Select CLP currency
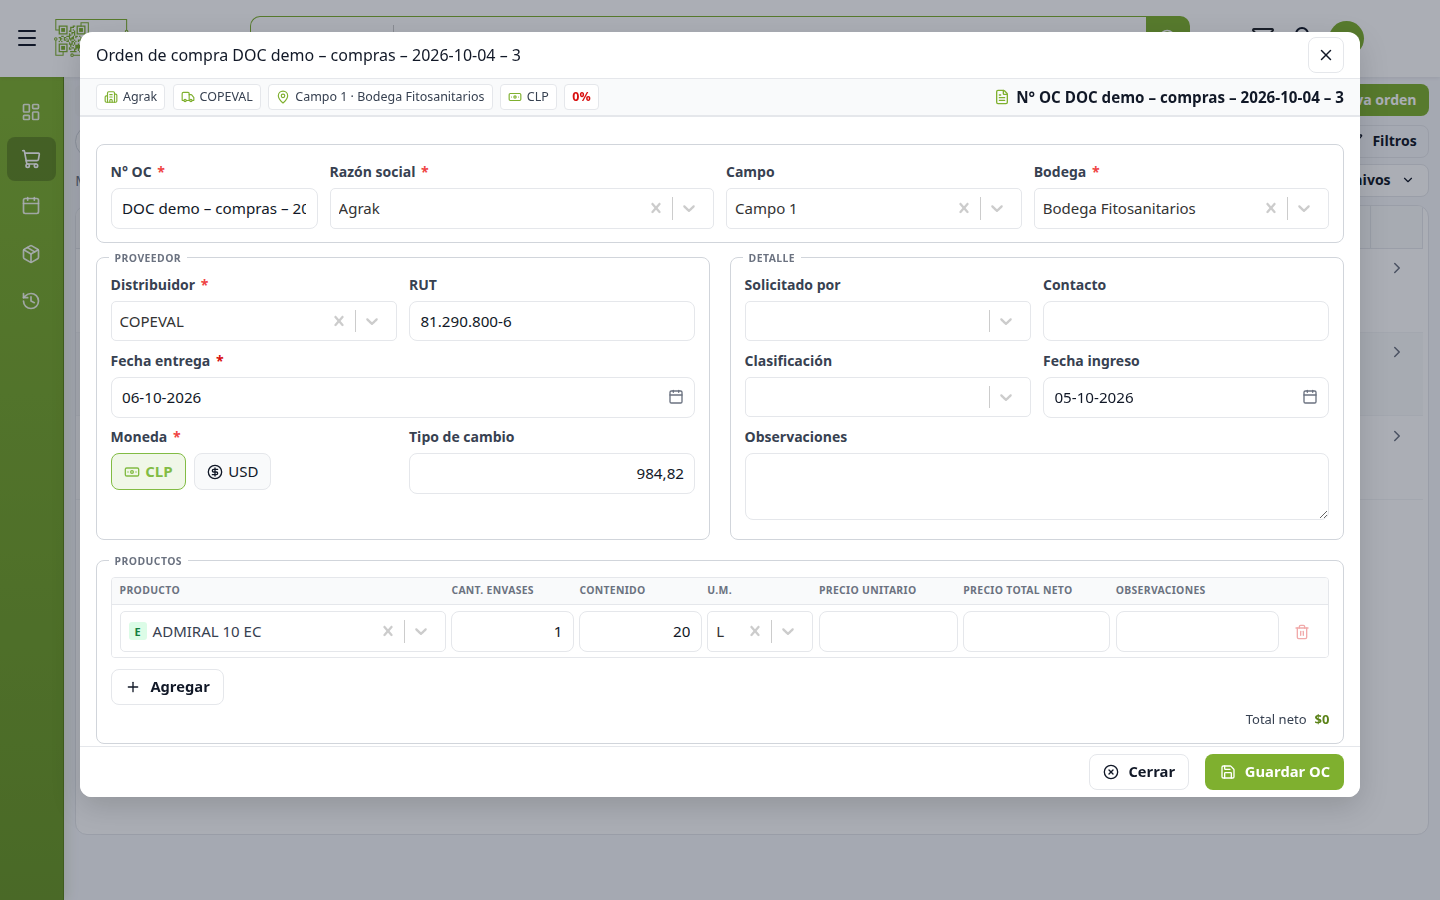1440x900 pixels. (148, 472)
